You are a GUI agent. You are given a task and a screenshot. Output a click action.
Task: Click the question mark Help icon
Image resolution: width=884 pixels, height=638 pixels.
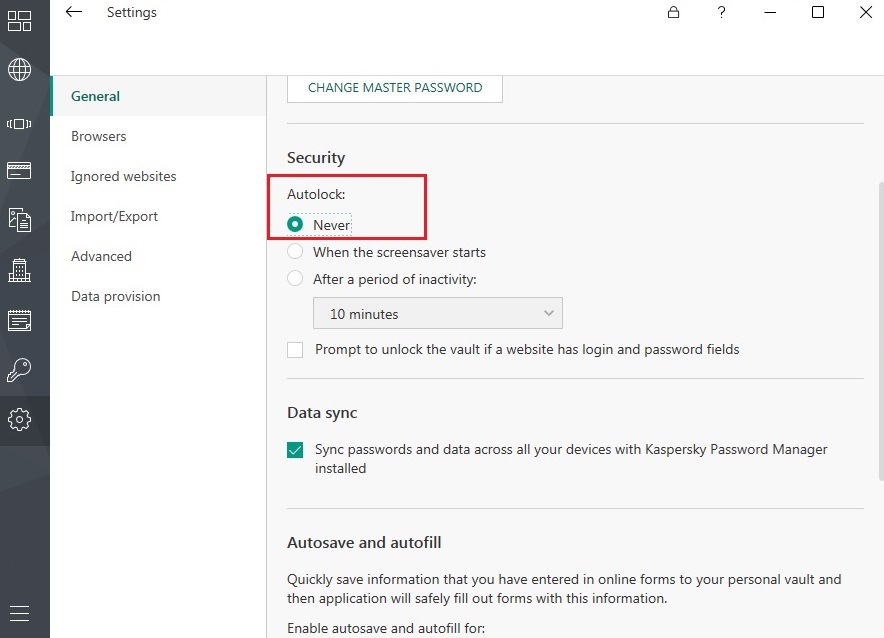[722, 13]
